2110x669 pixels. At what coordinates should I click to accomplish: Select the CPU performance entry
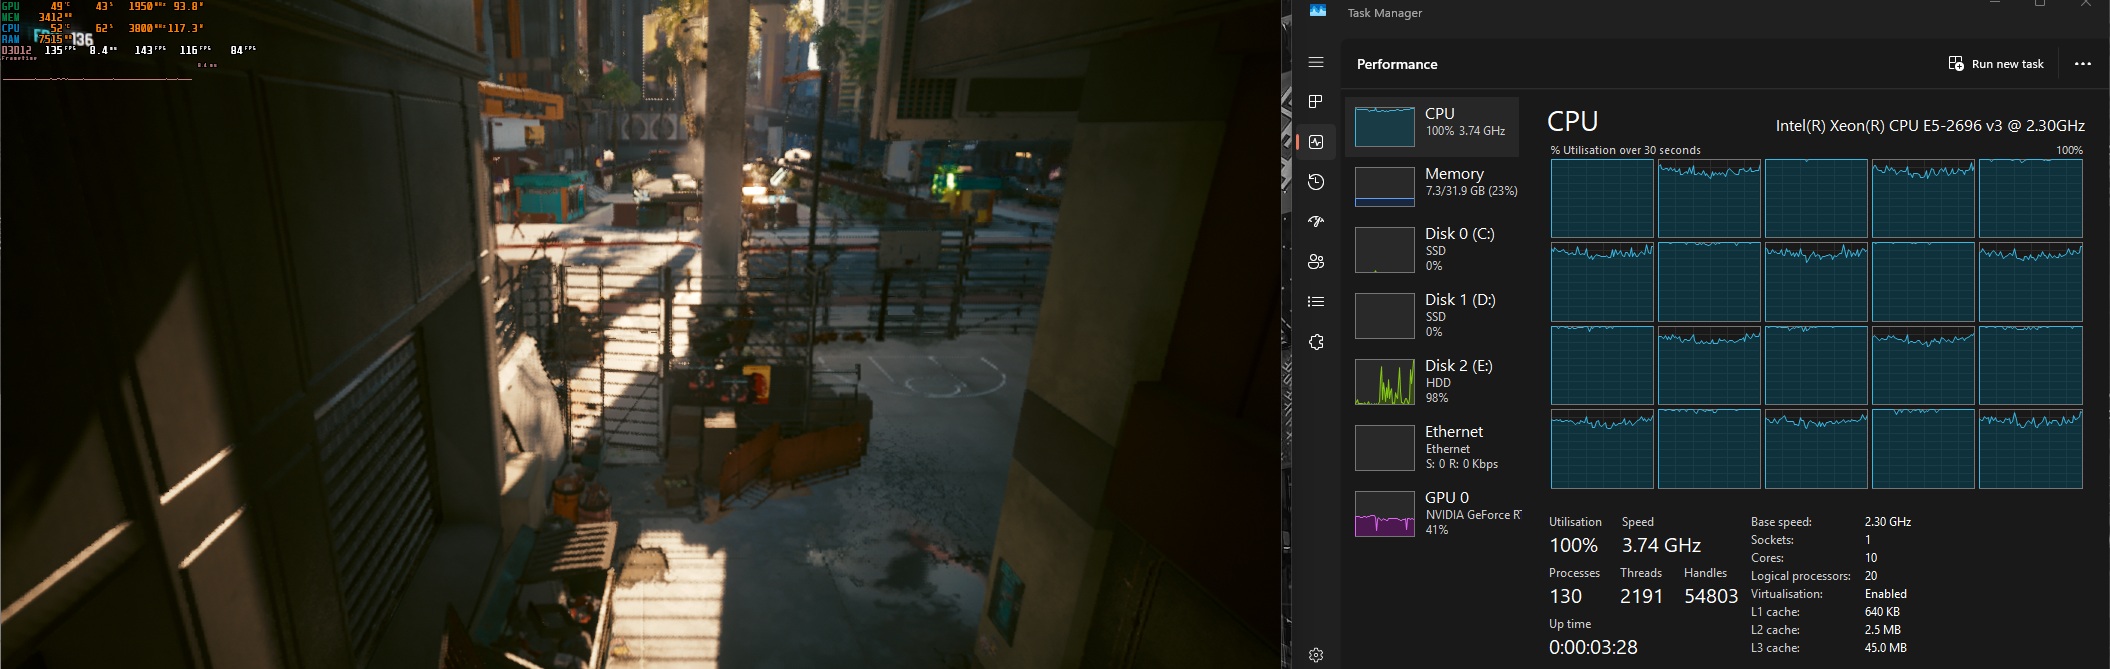coord(1432,126)
